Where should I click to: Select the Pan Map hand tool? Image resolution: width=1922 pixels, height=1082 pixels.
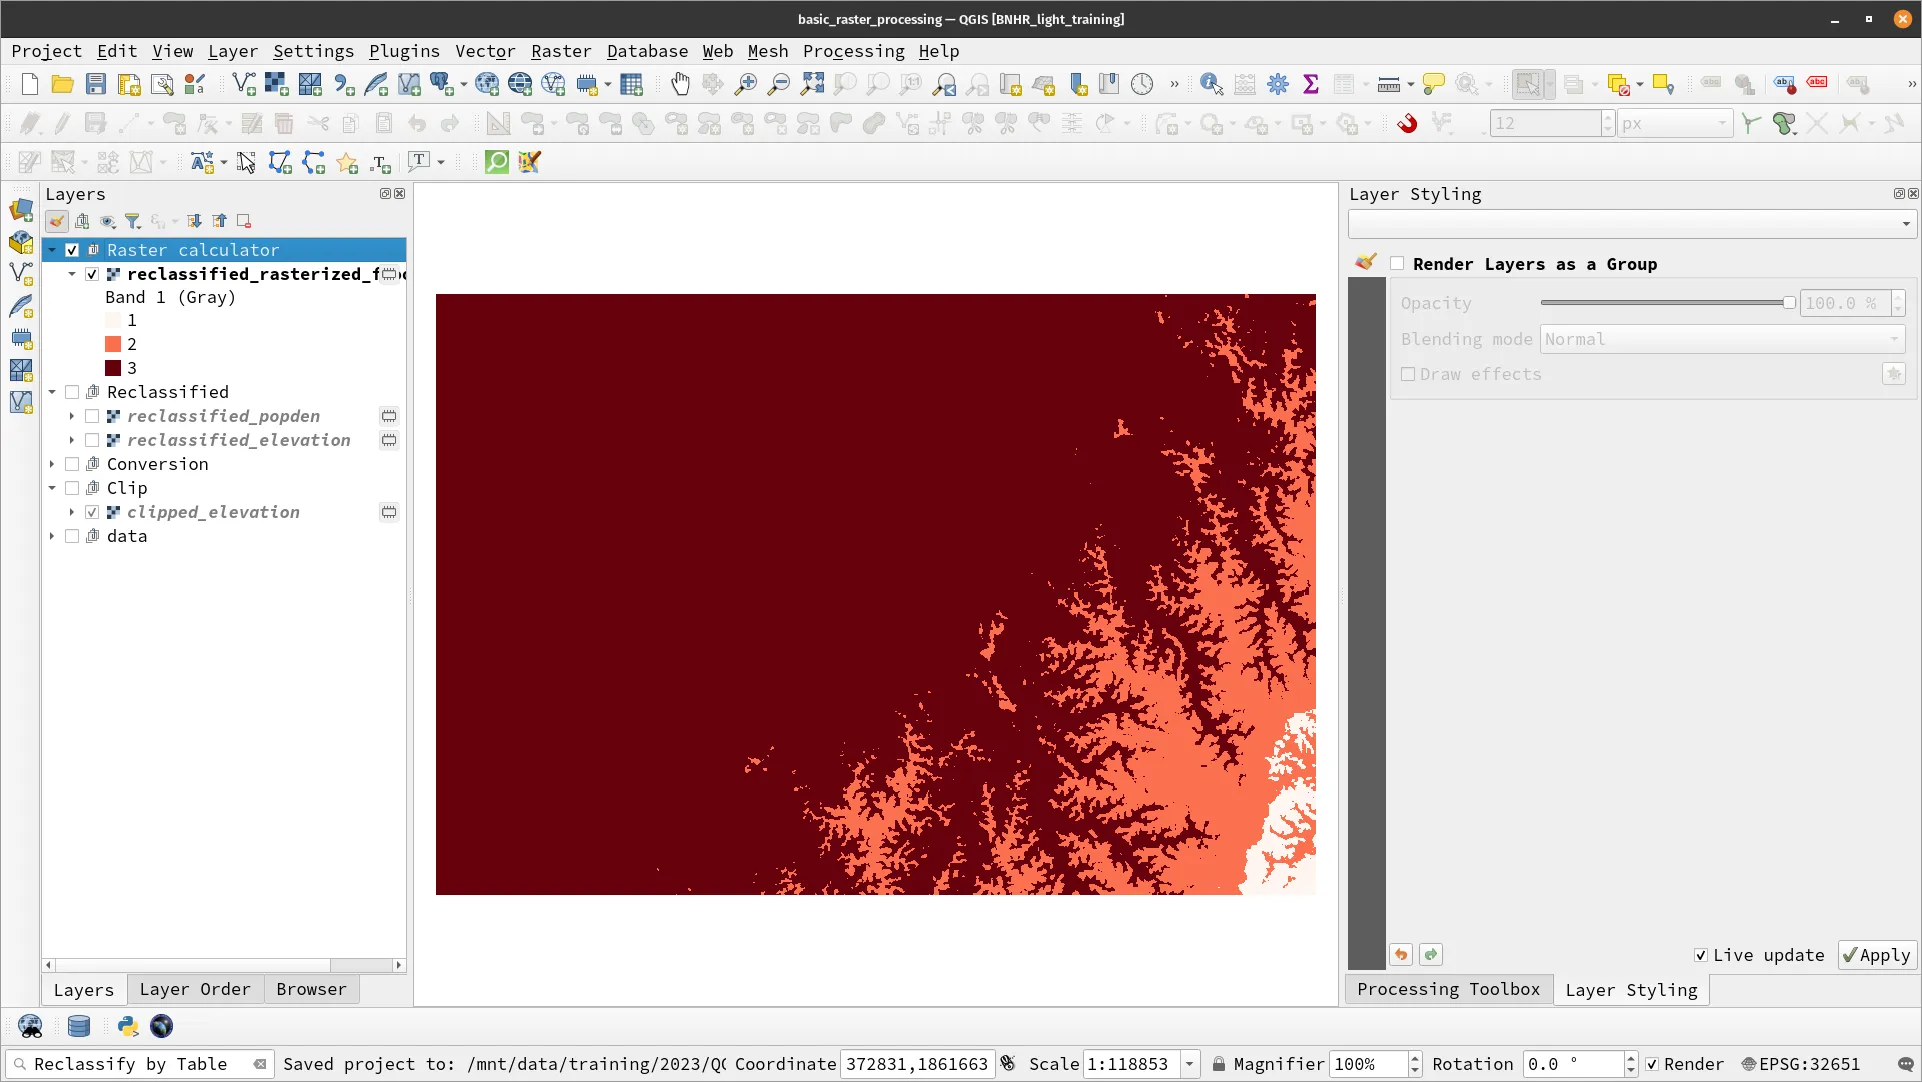tap(680, 85)
